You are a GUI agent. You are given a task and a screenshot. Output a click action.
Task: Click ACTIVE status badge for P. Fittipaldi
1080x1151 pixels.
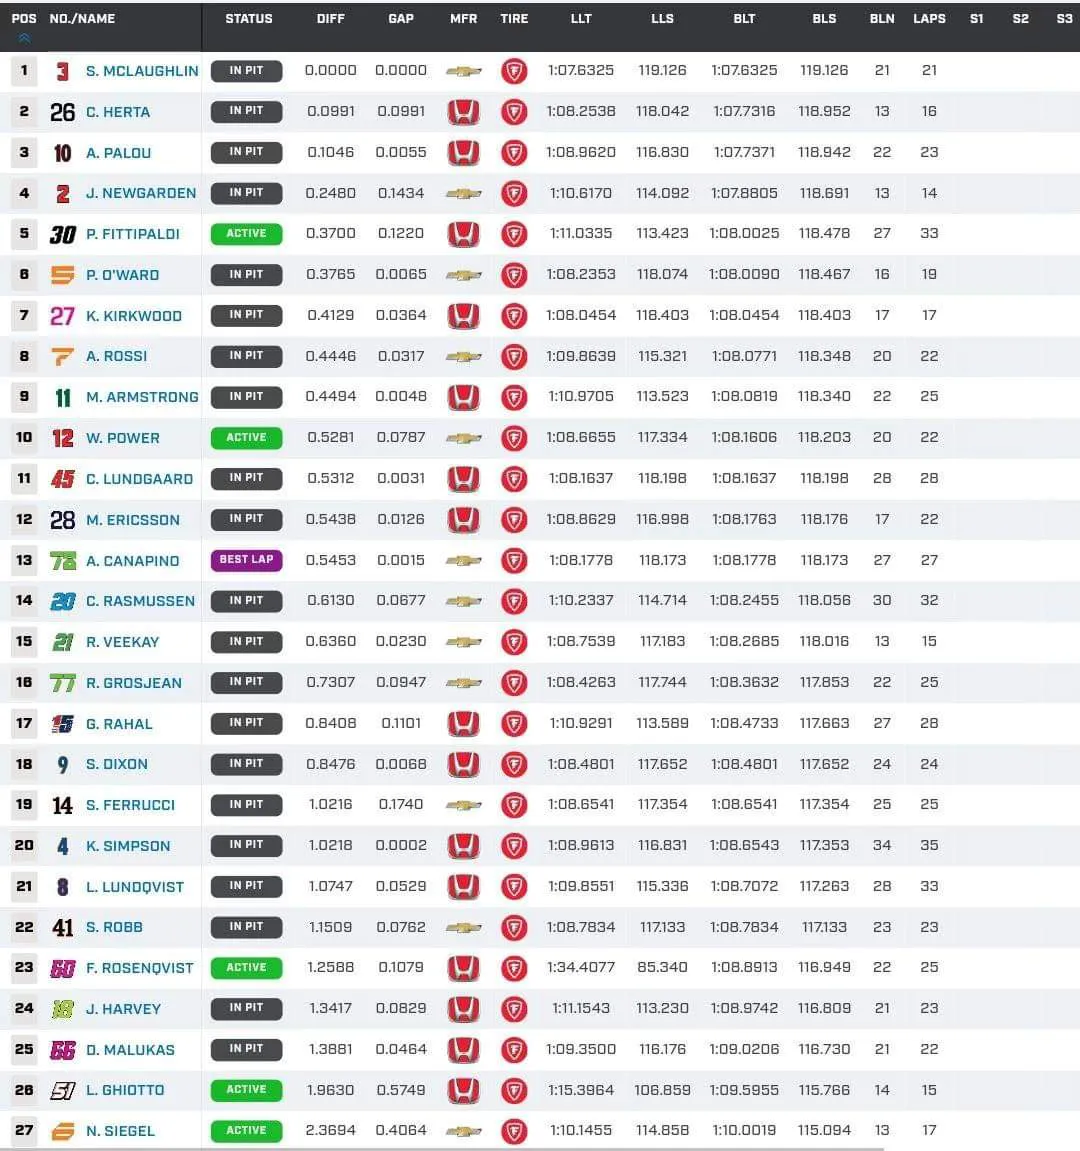click(x=246, y=234)
